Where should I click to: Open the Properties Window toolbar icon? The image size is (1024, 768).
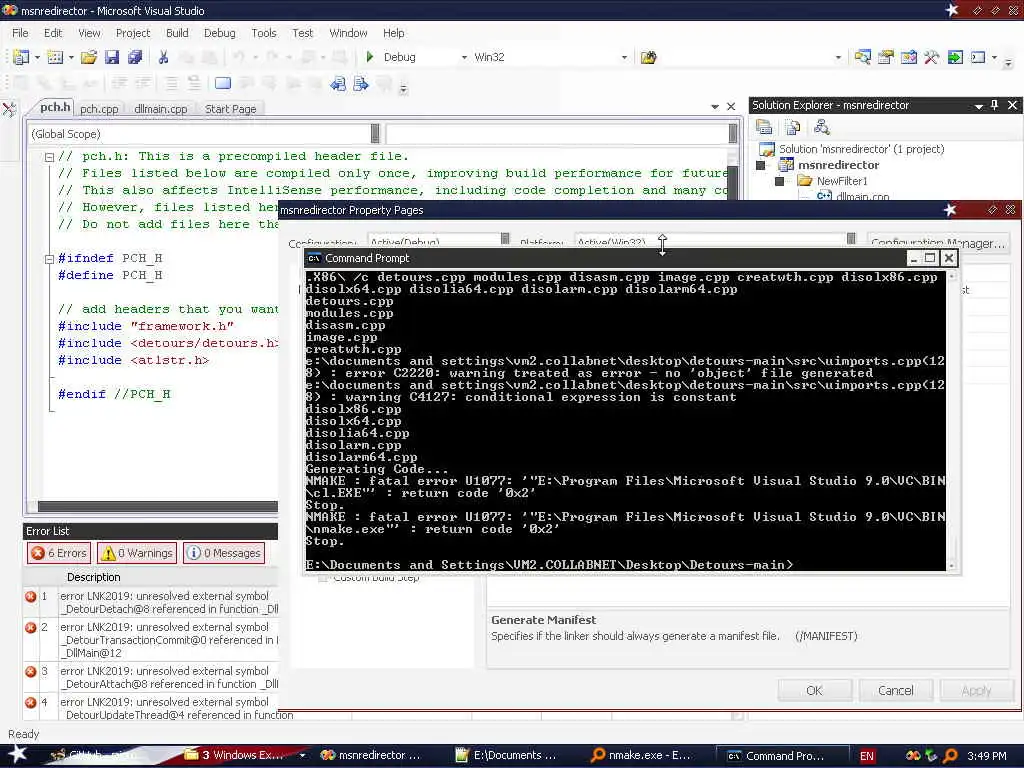(x=886, y=57)
